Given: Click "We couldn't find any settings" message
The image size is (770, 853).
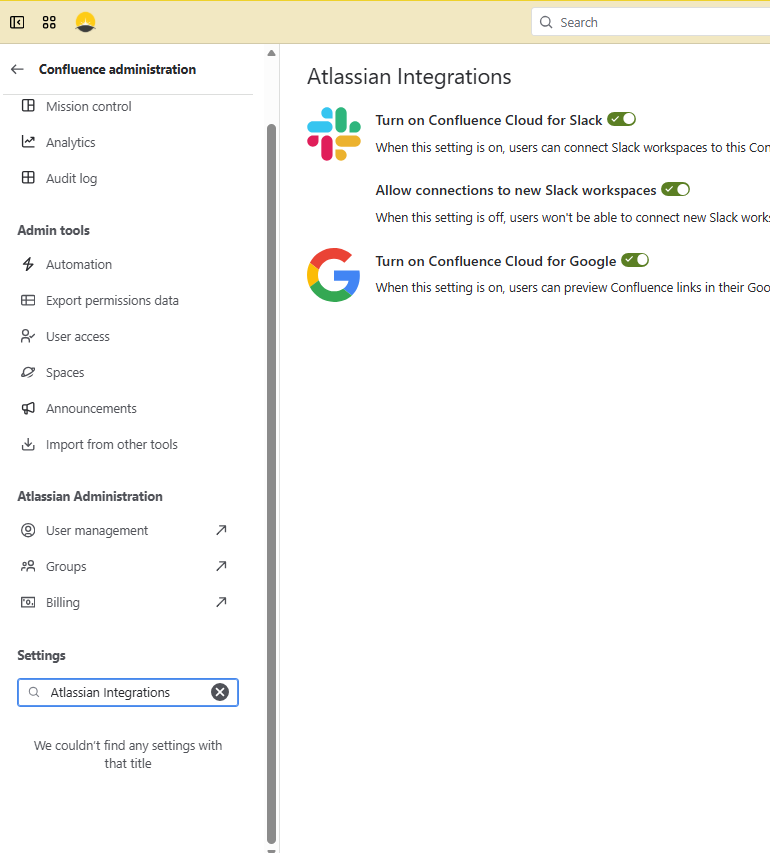Looking at the screenshot, I should point(128,754).
